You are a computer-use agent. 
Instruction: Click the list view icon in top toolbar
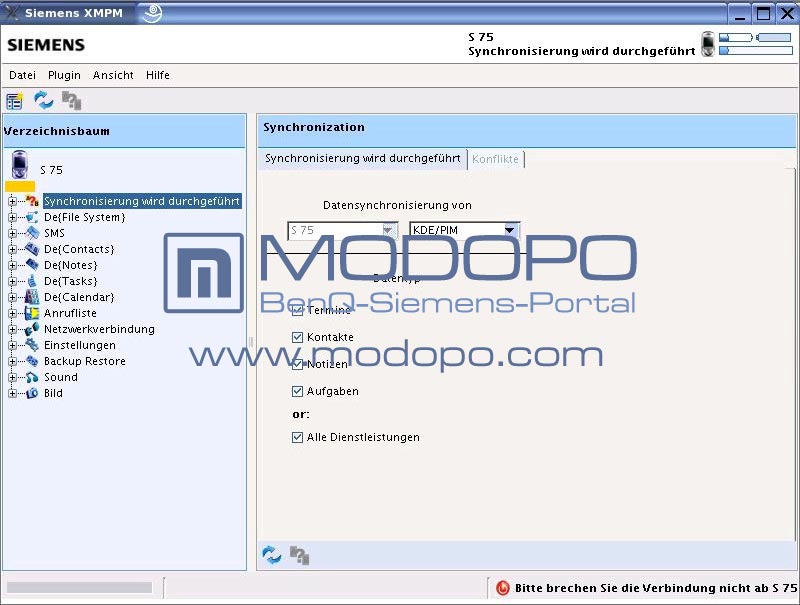[x=15, y=100]
